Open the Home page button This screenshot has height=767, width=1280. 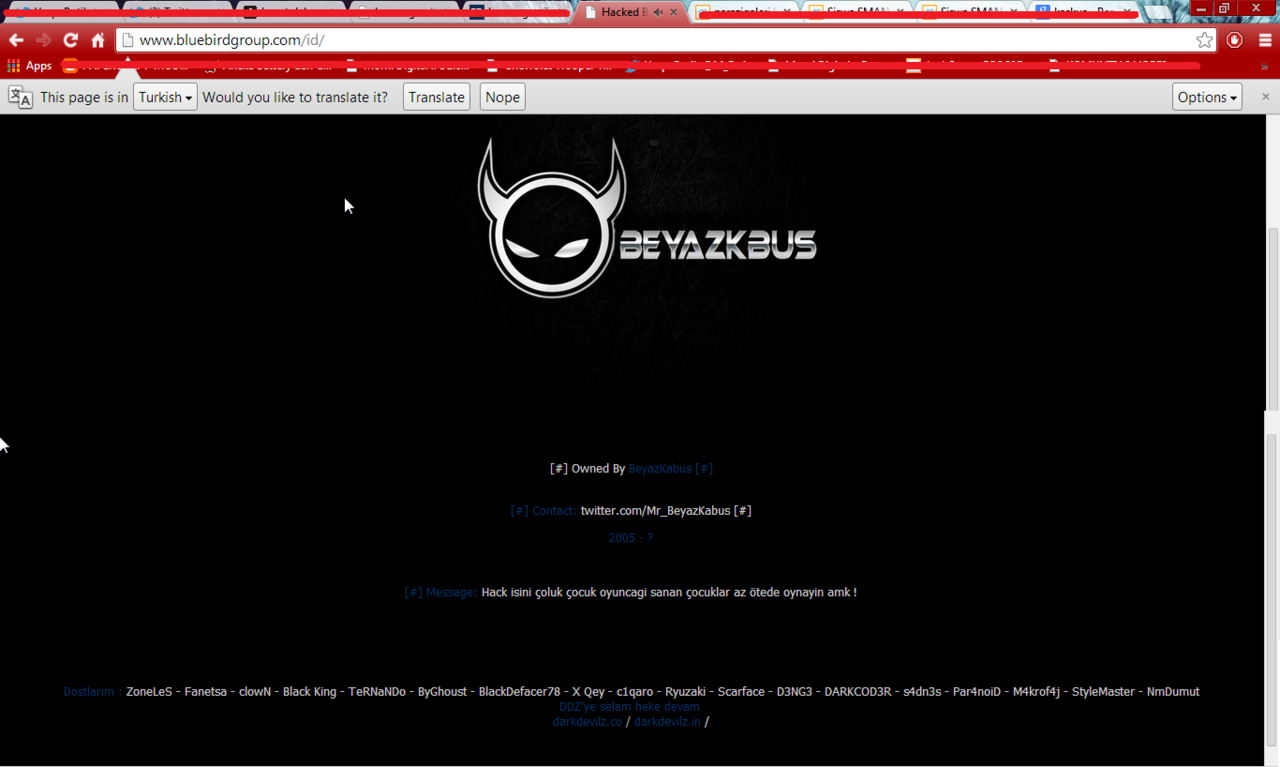(98, 40)
